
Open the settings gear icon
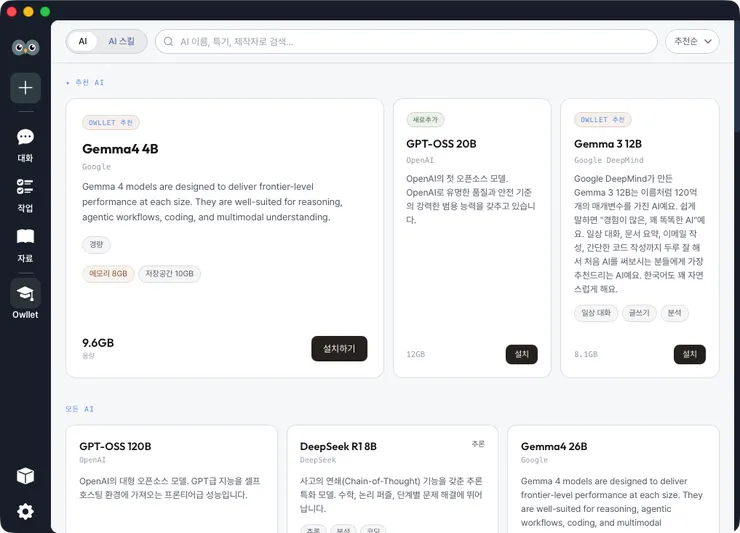pos(25,511)
